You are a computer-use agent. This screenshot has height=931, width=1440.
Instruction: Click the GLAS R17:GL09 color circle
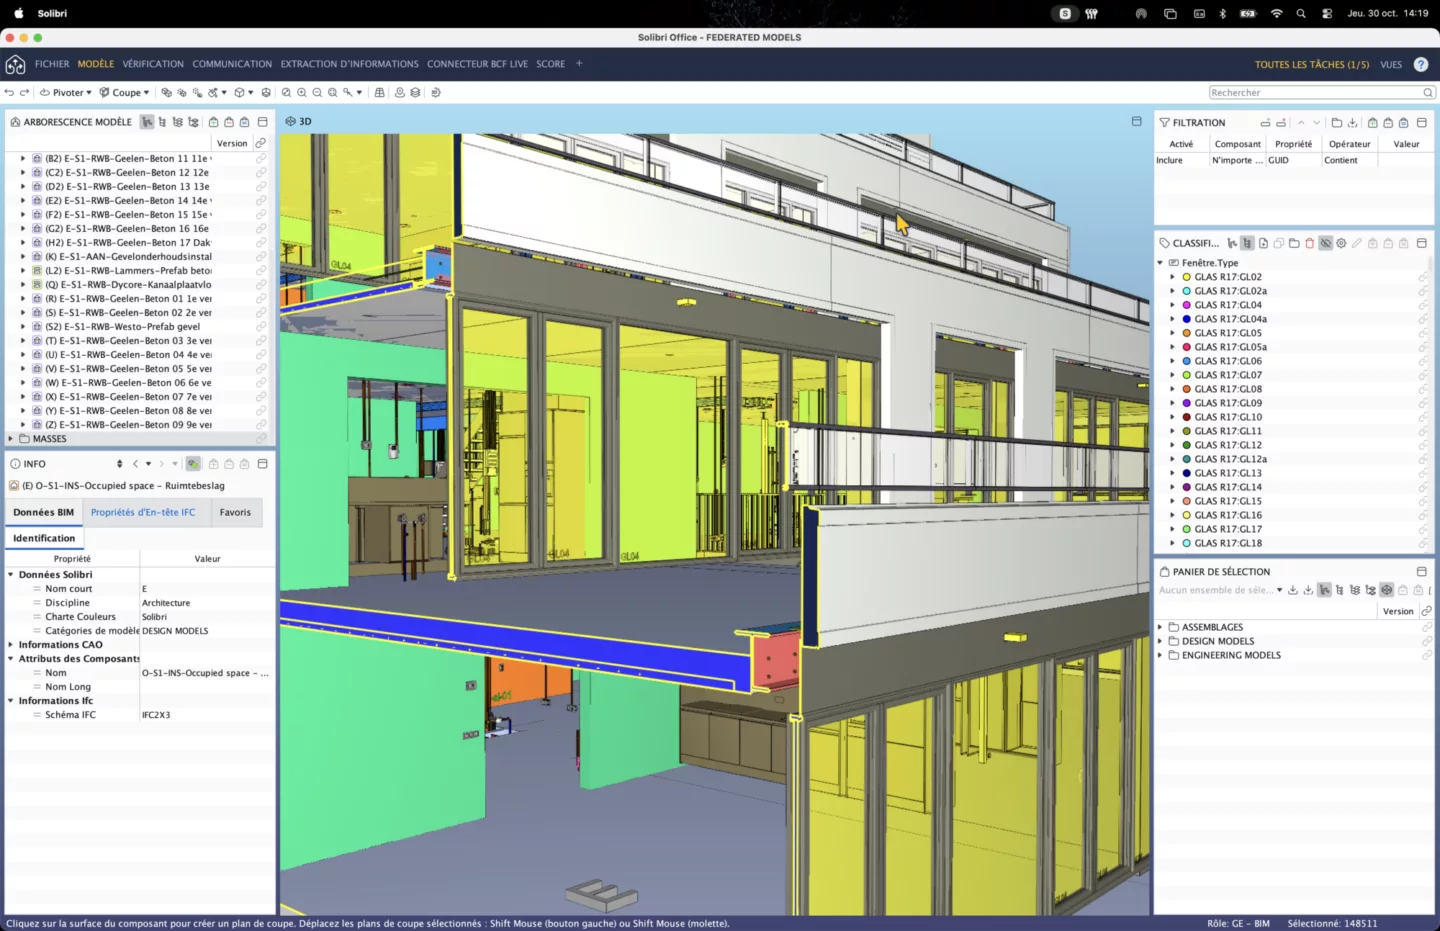(1186, 403)
